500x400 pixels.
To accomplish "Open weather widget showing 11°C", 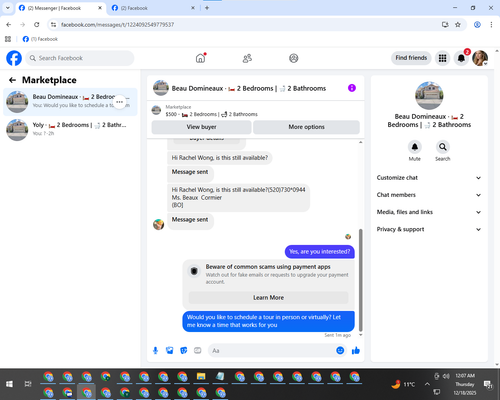I will tap(403, 384).
